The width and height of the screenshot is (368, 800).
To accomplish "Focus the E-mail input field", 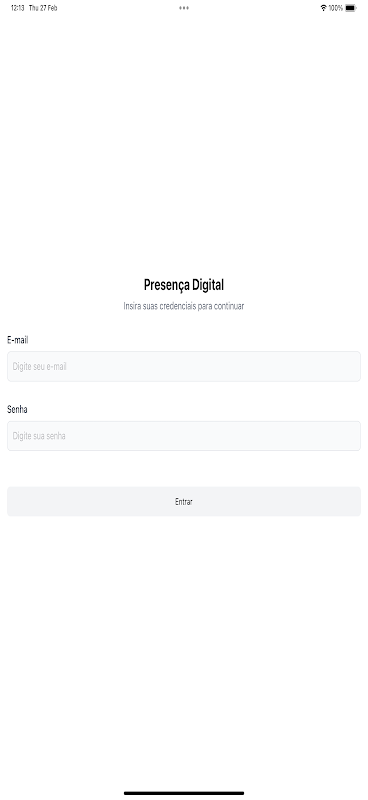I will click(184, 366).
